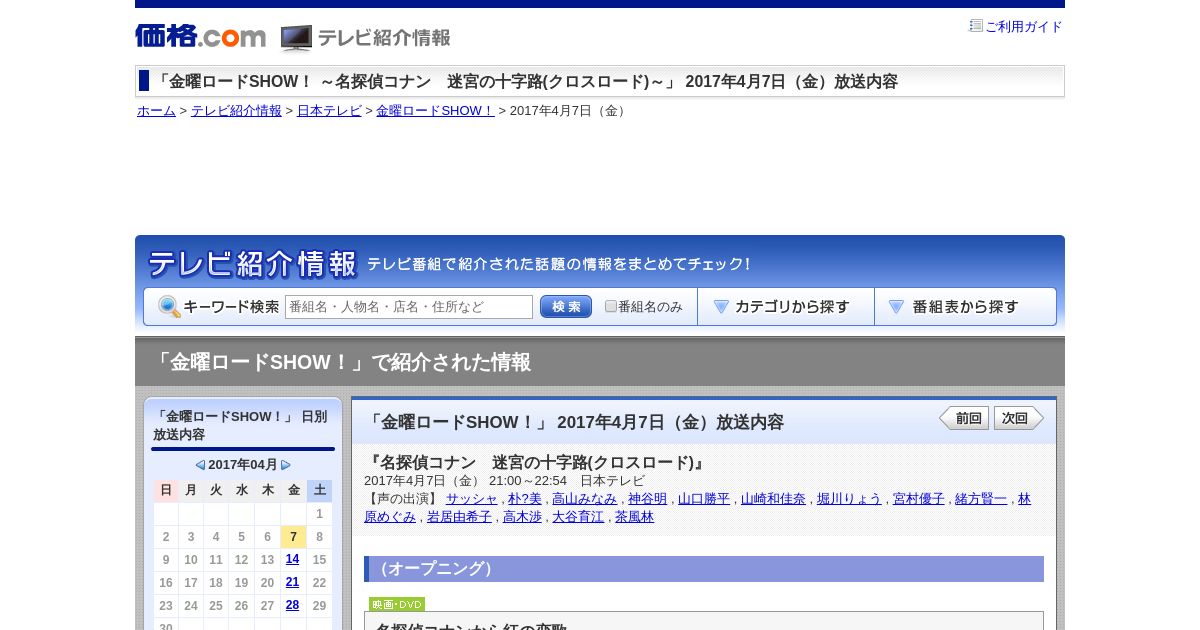This screenshot has width=1200, height=630.
Task: Click the （オープニング） section header
Action: click(704, 569)
